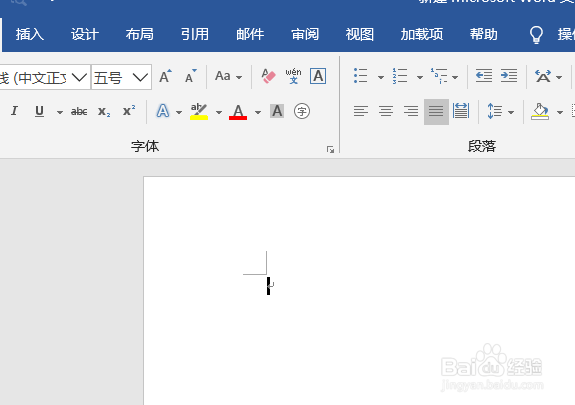Toggle character shading gray A icon

(x=277, y=111)
